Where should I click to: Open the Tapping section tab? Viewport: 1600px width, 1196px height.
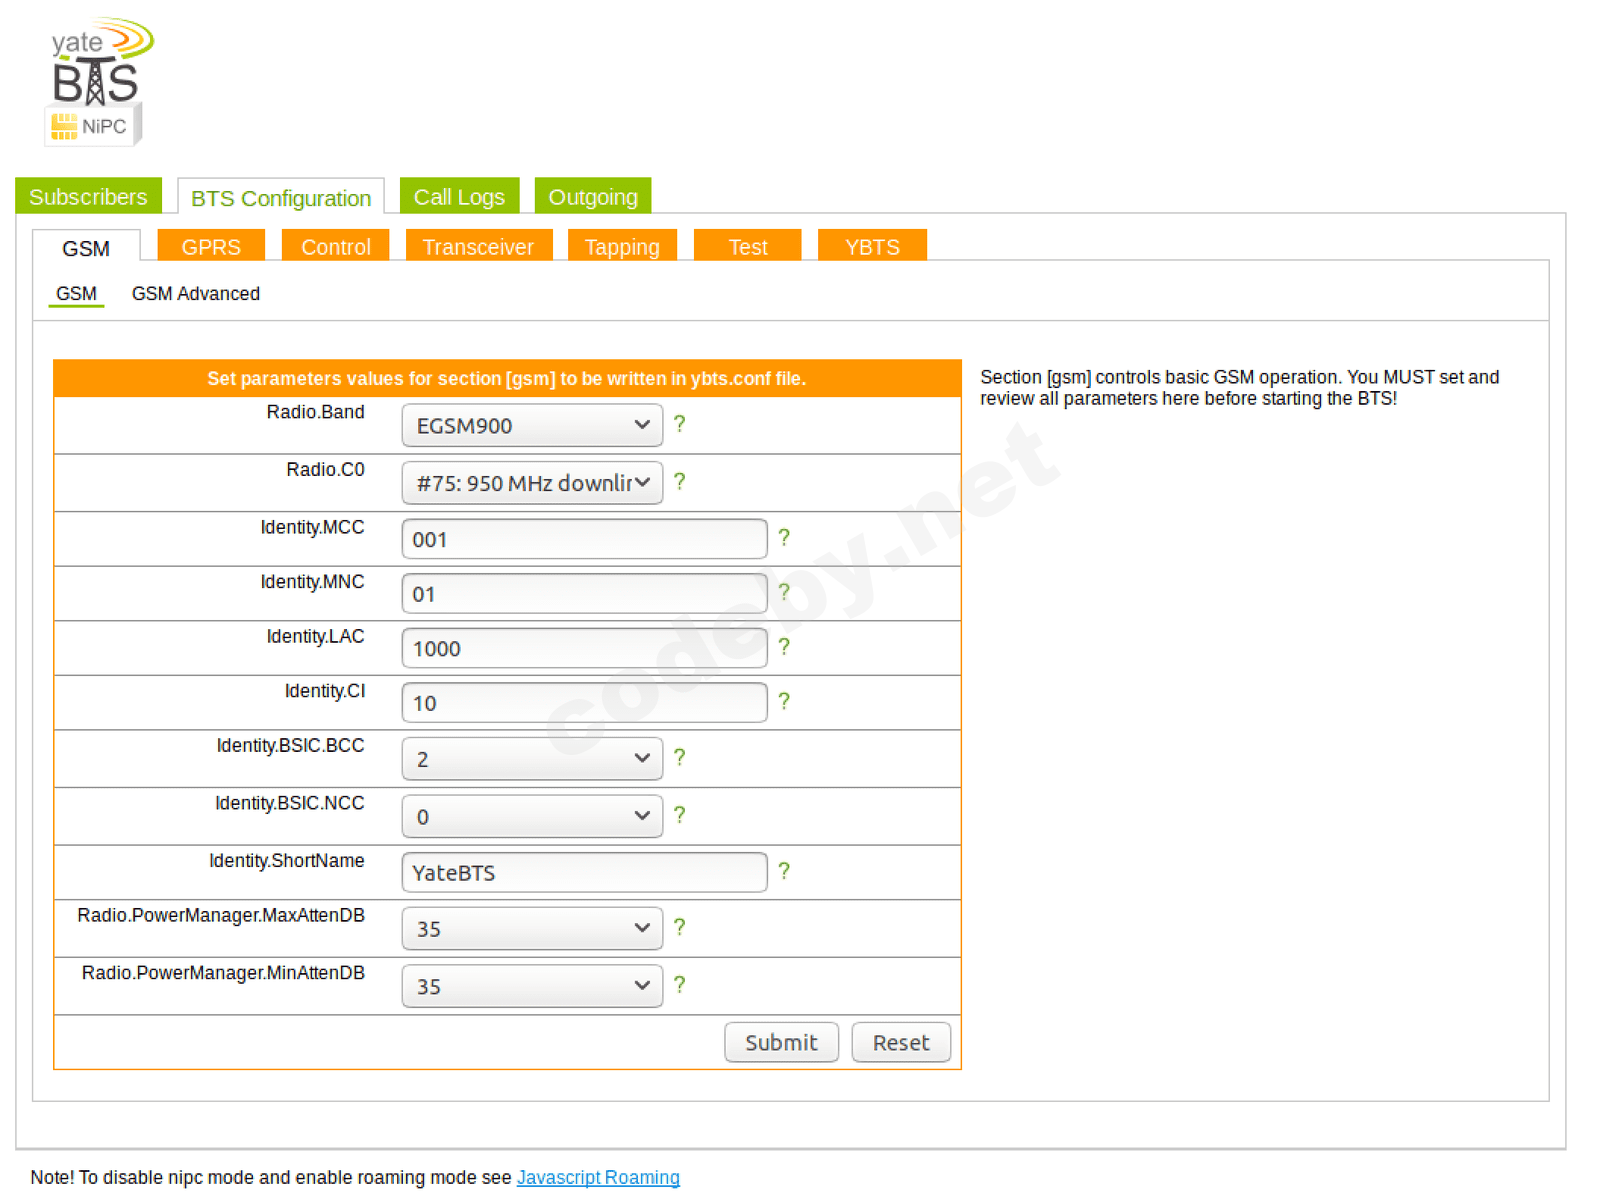tap(622, 246)
